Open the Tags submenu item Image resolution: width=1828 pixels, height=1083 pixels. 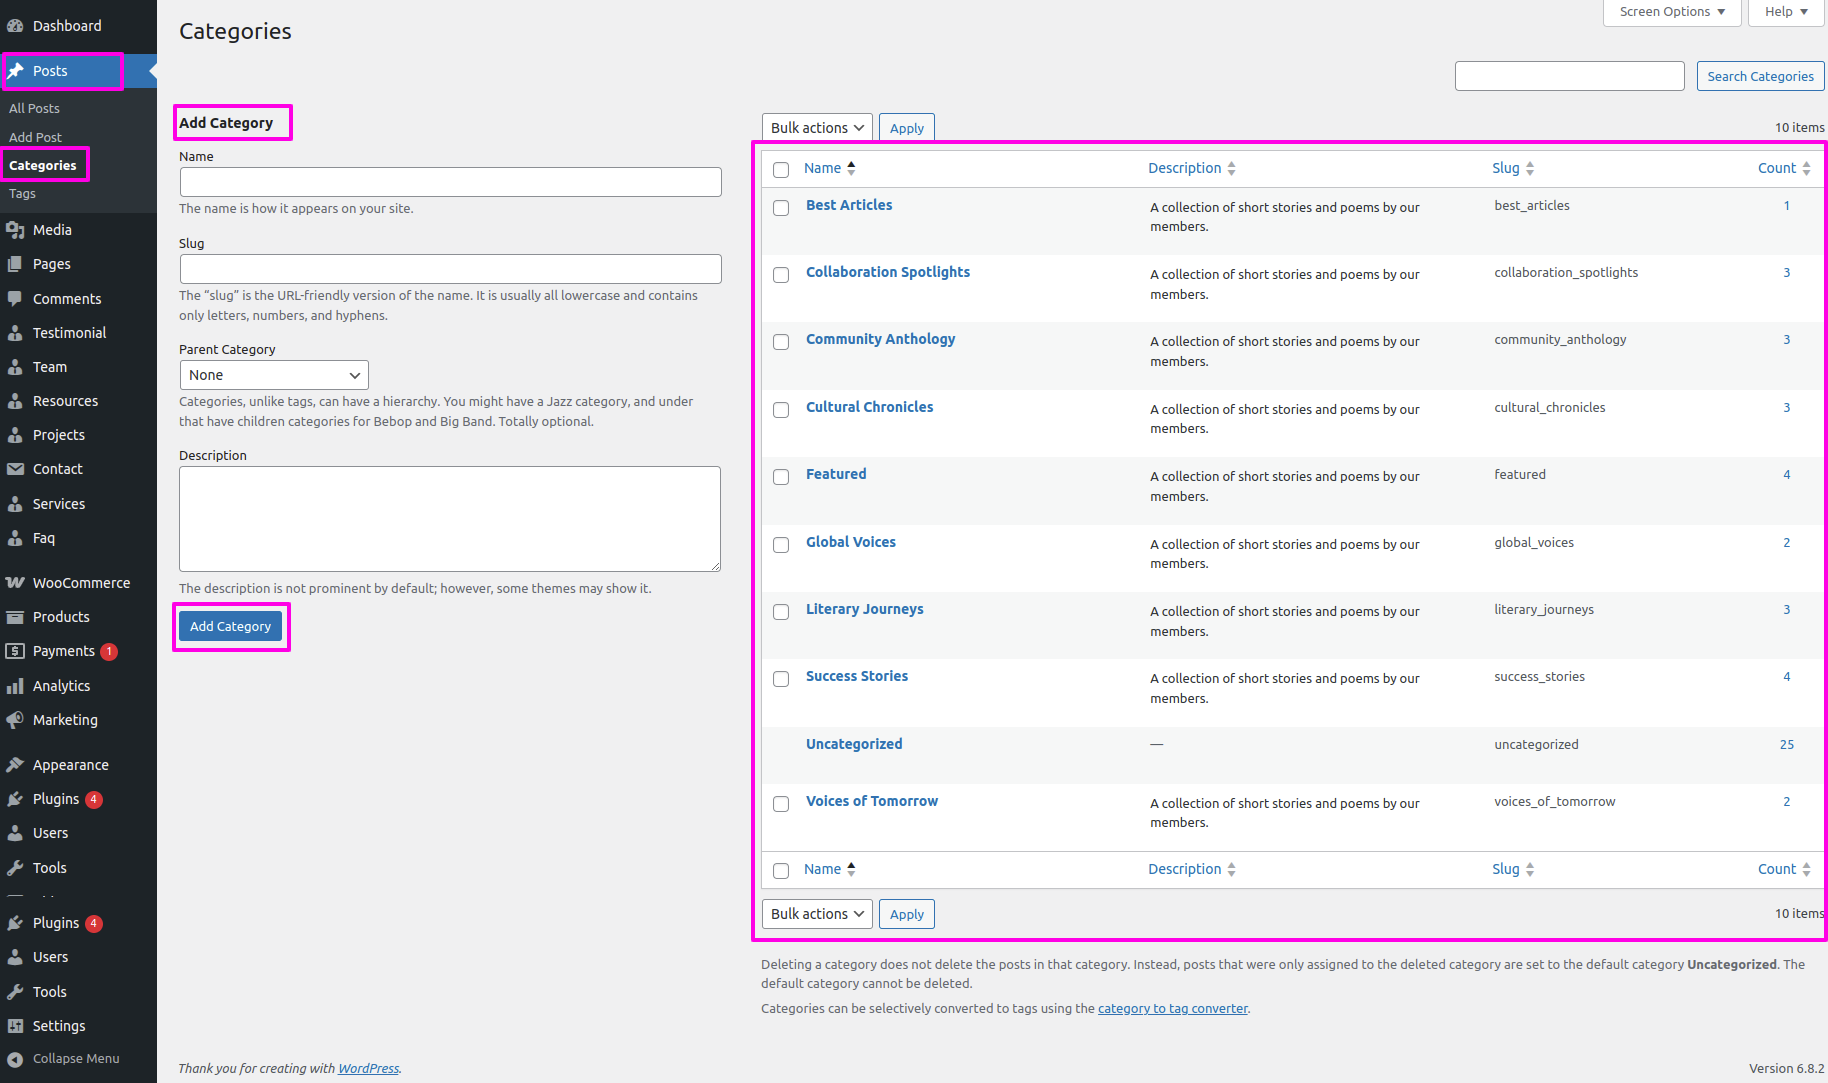coord(22,194)
